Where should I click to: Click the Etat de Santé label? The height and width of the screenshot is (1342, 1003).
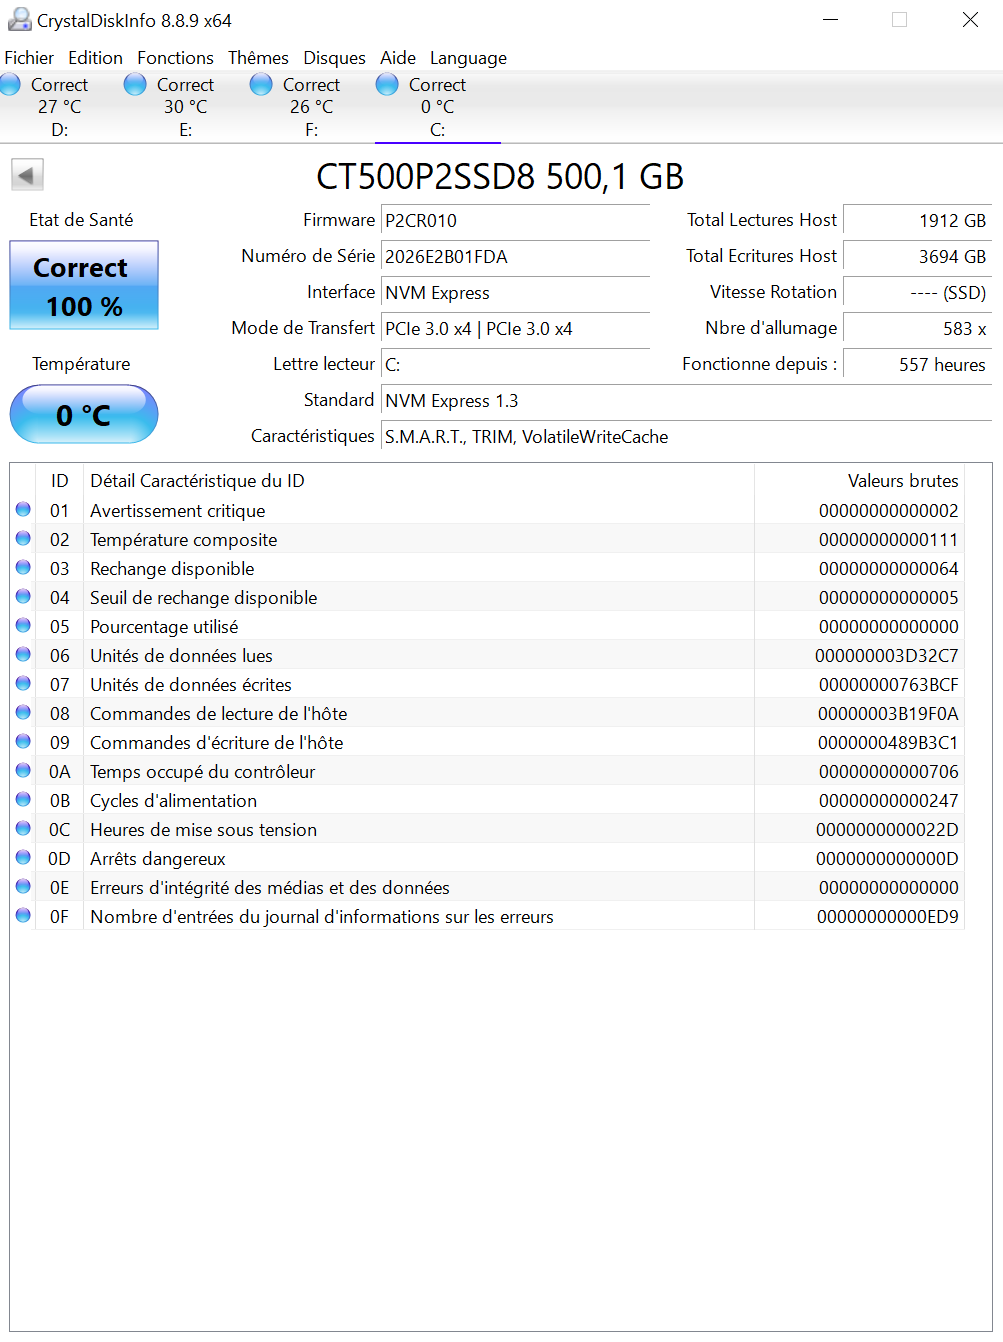pyautogui.click(x=81, y=220)
